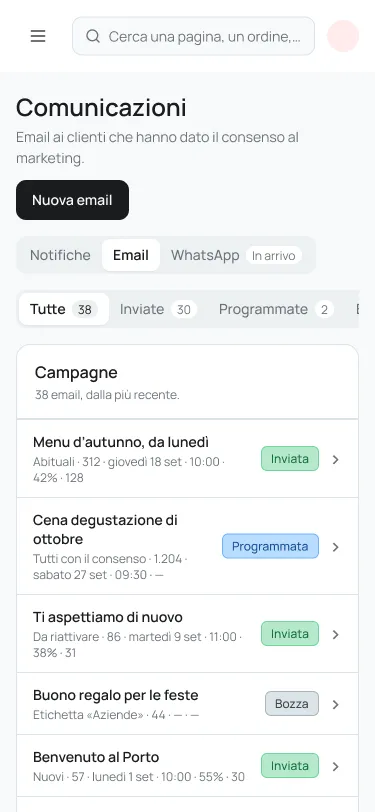Select the Email tab
The image size is (375, 812).
tap(131, 255)
